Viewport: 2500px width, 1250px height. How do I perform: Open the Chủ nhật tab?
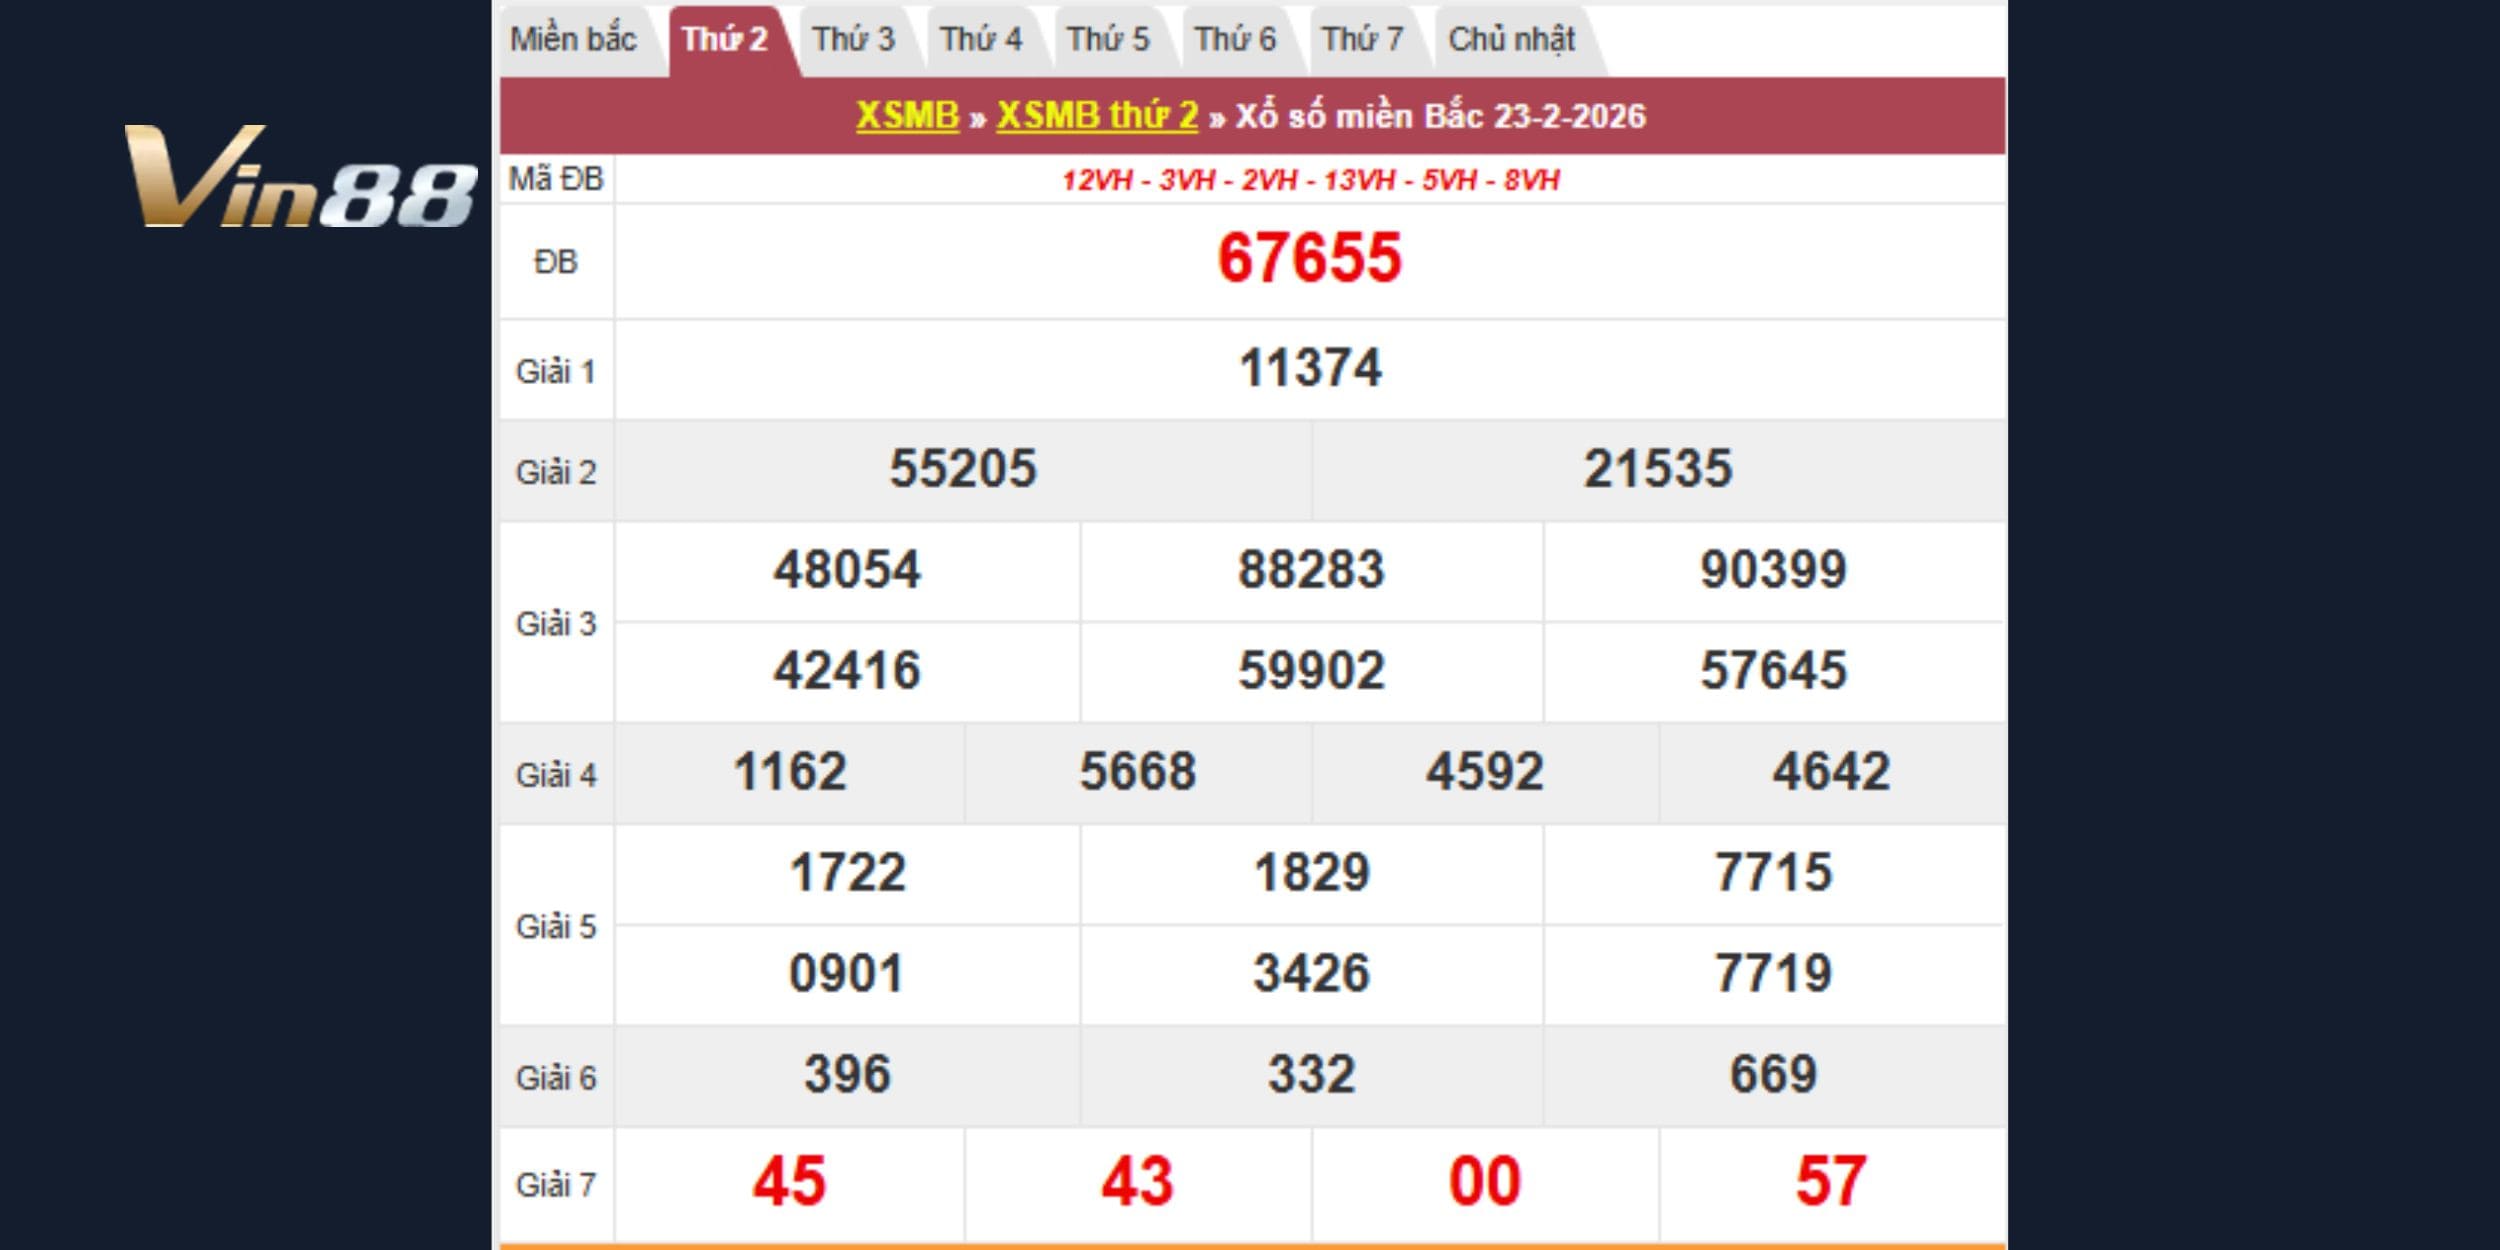(1511, 40)
